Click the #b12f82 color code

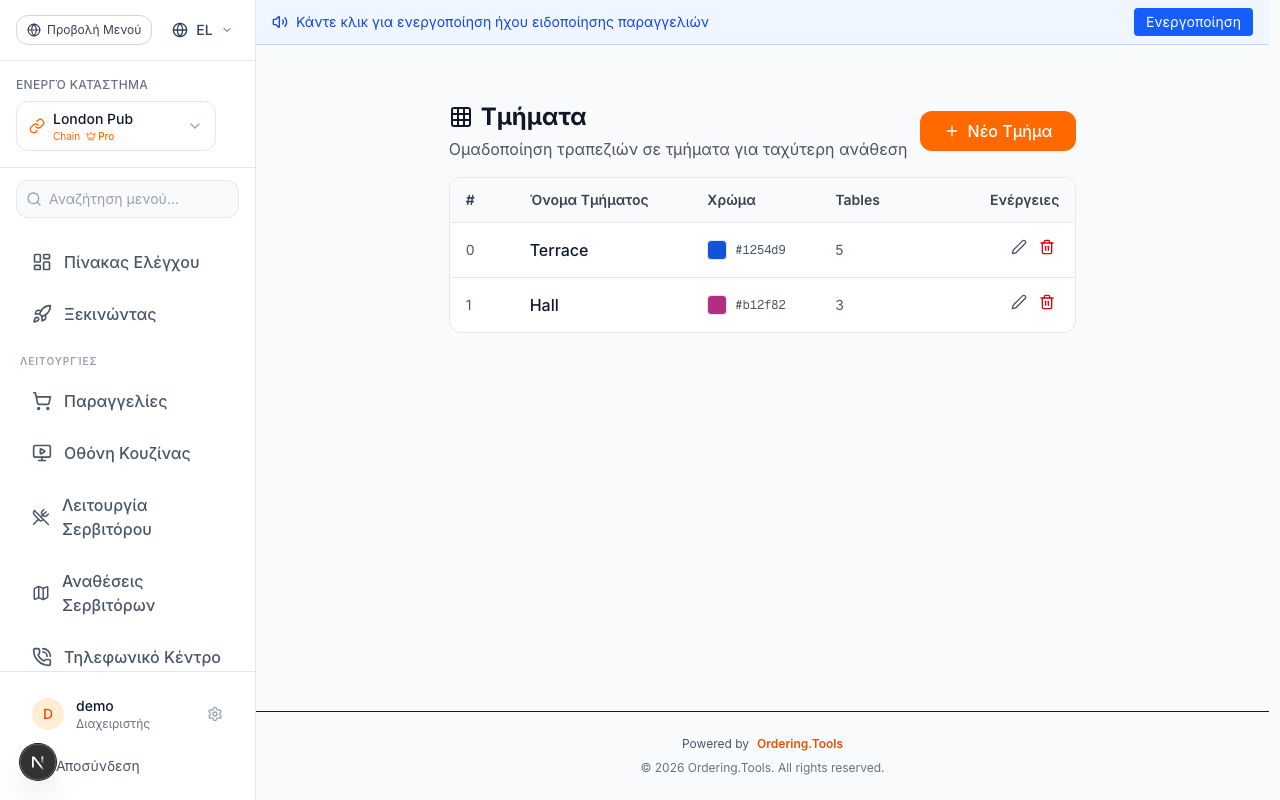point(760,305)
